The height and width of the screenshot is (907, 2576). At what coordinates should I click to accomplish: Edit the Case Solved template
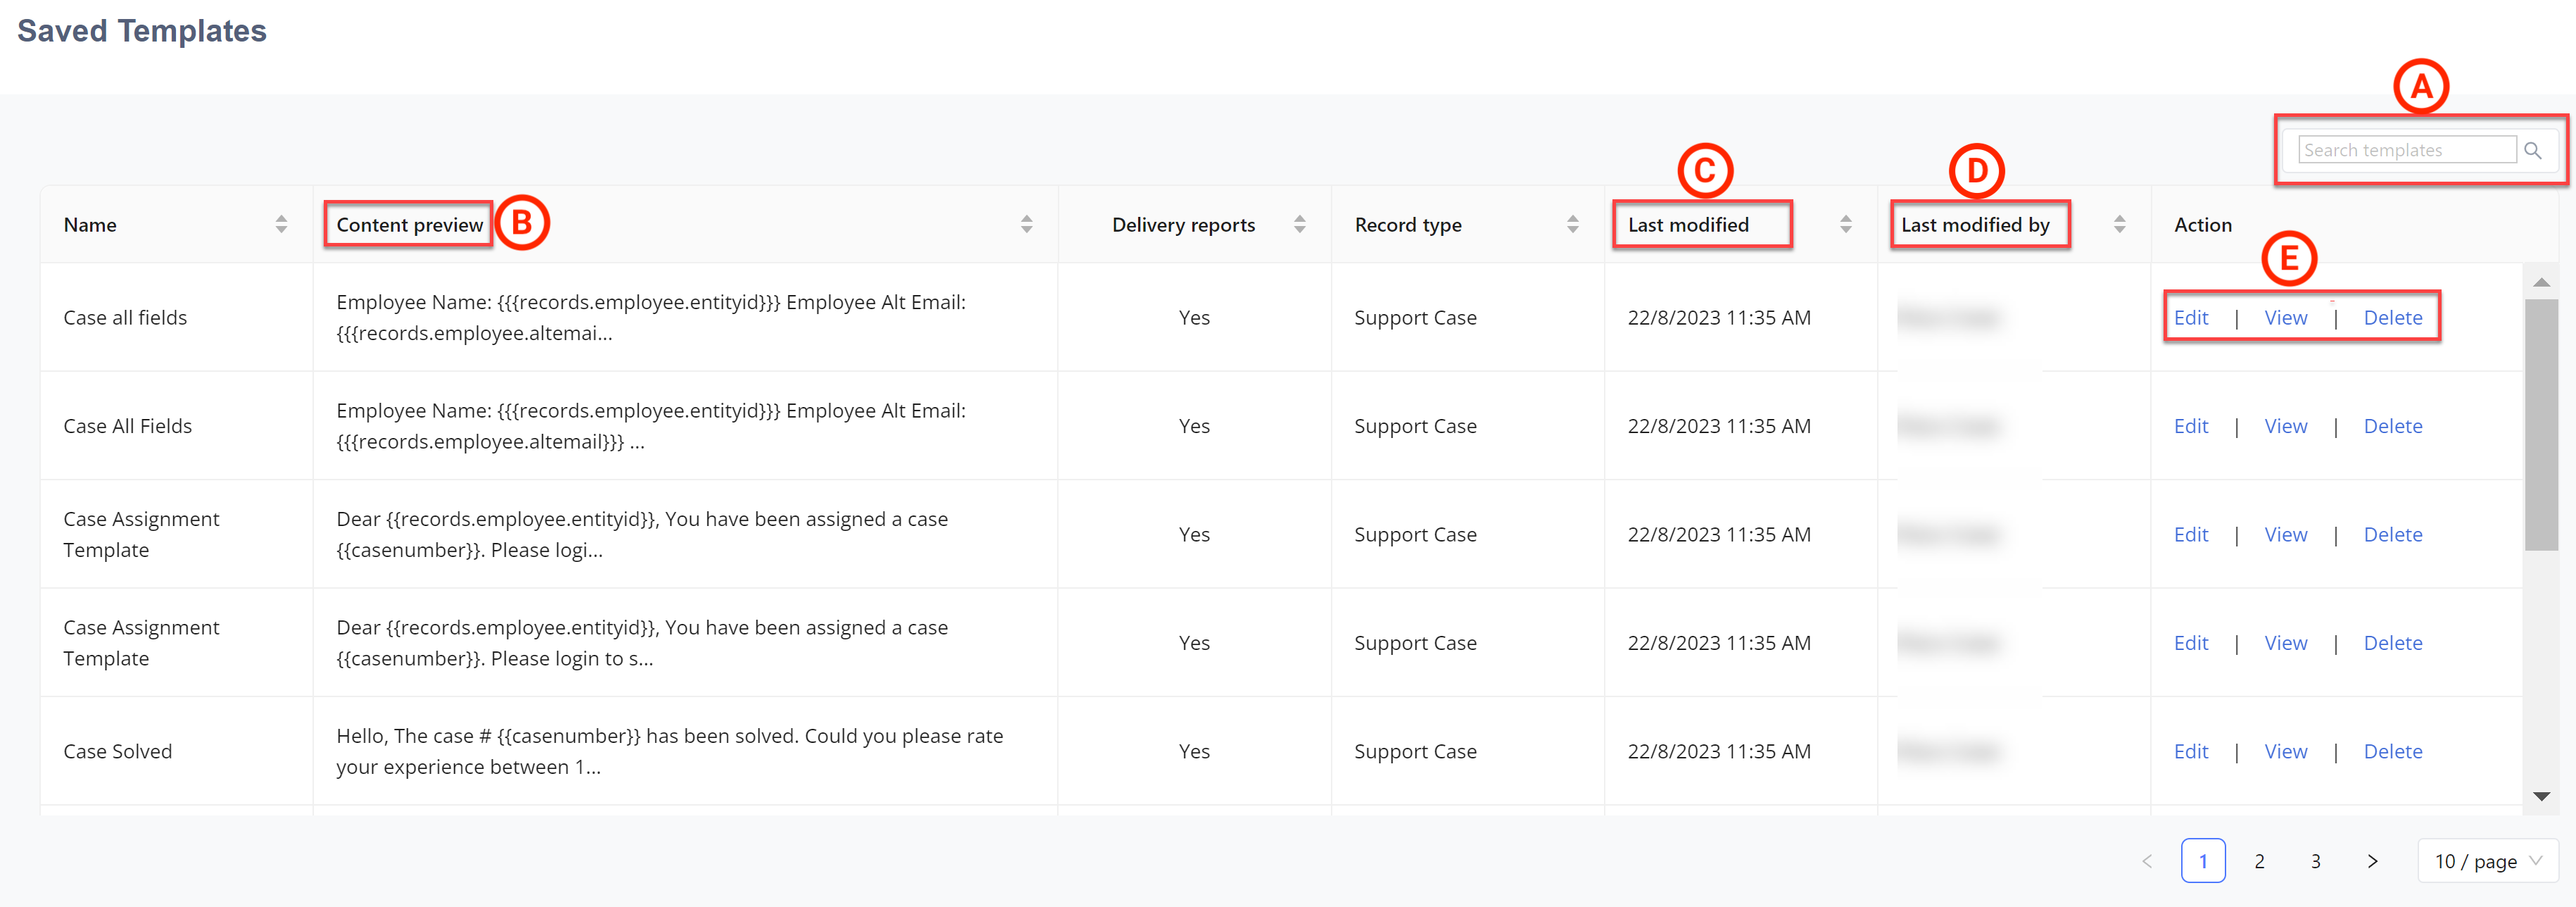point(2191,751)
